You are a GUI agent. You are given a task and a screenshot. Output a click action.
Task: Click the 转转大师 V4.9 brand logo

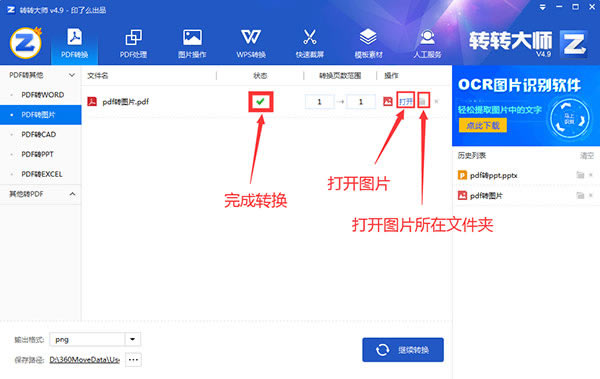[x=528, y=43]
